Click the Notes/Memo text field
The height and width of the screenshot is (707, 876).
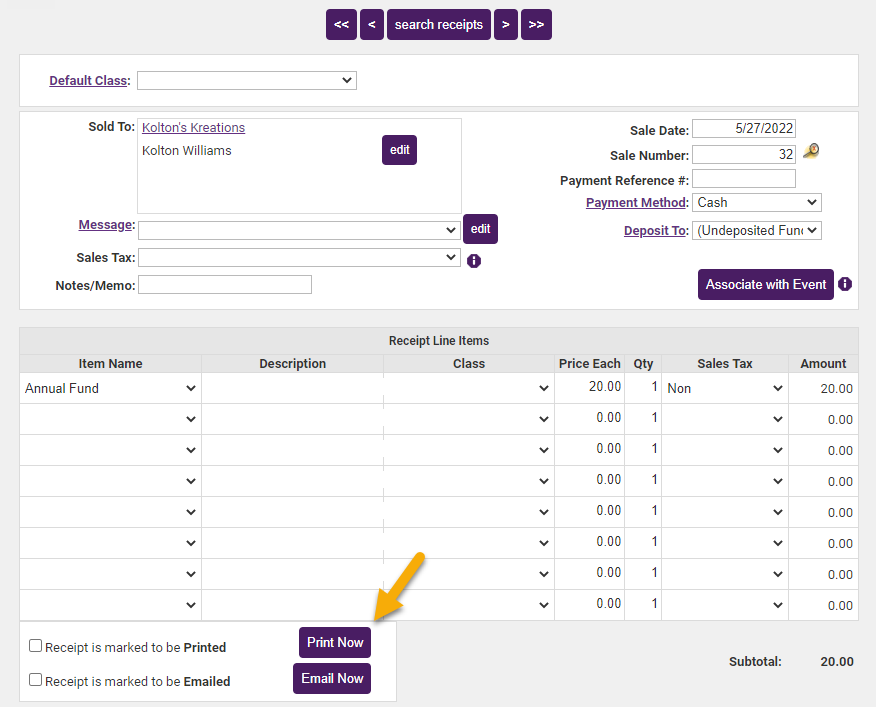(225, 285)
